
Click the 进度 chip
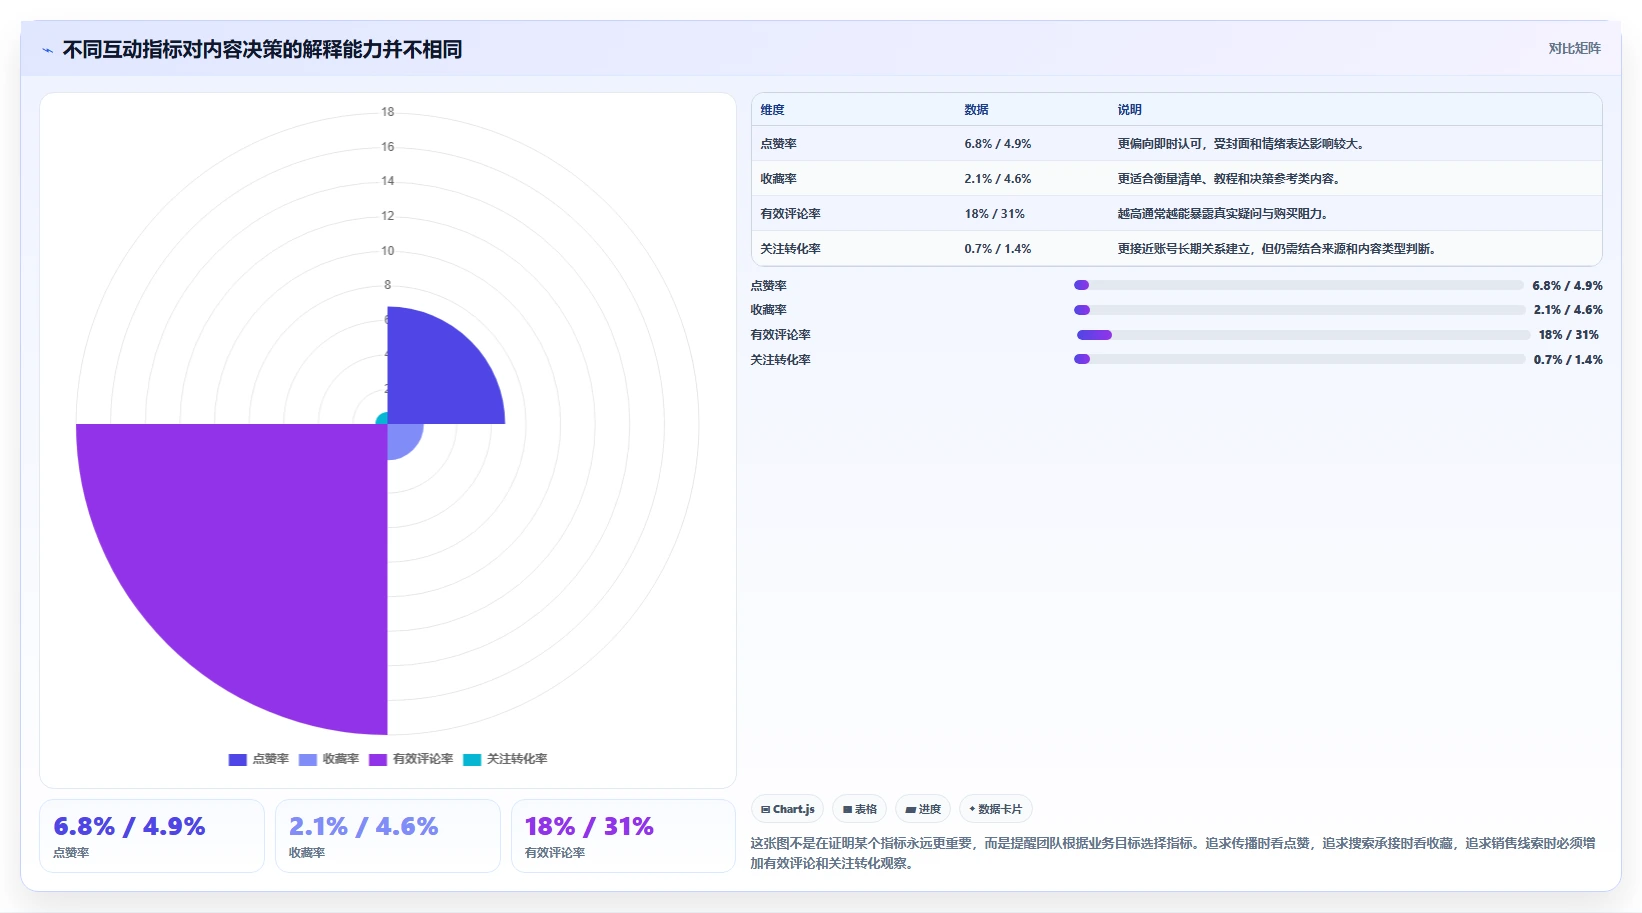pos(922,809)
